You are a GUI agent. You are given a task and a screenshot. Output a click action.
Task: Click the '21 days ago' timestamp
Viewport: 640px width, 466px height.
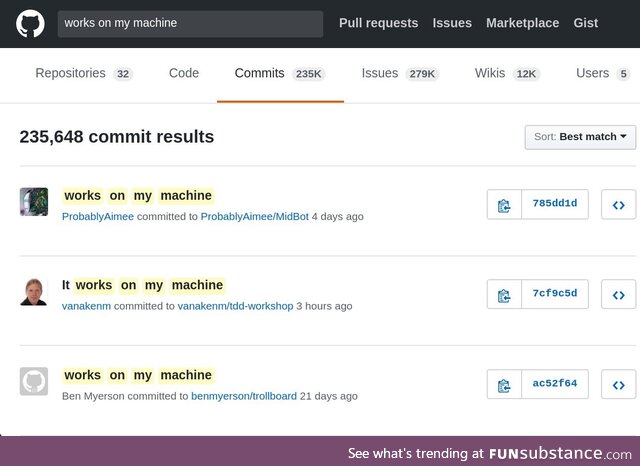point(329,396)
